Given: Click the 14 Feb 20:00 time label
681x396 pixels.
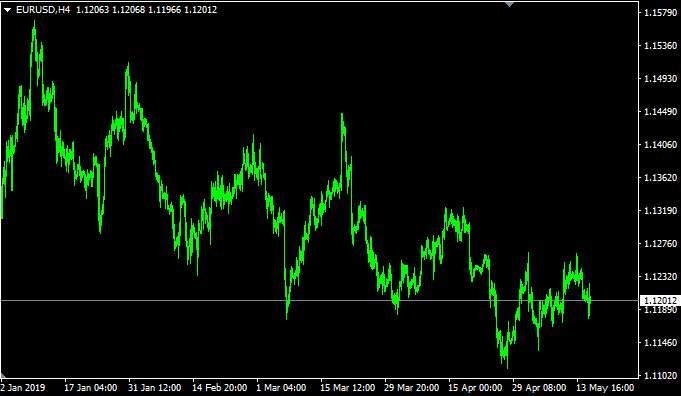Looking at the screenshot, I should click(220, 387).
